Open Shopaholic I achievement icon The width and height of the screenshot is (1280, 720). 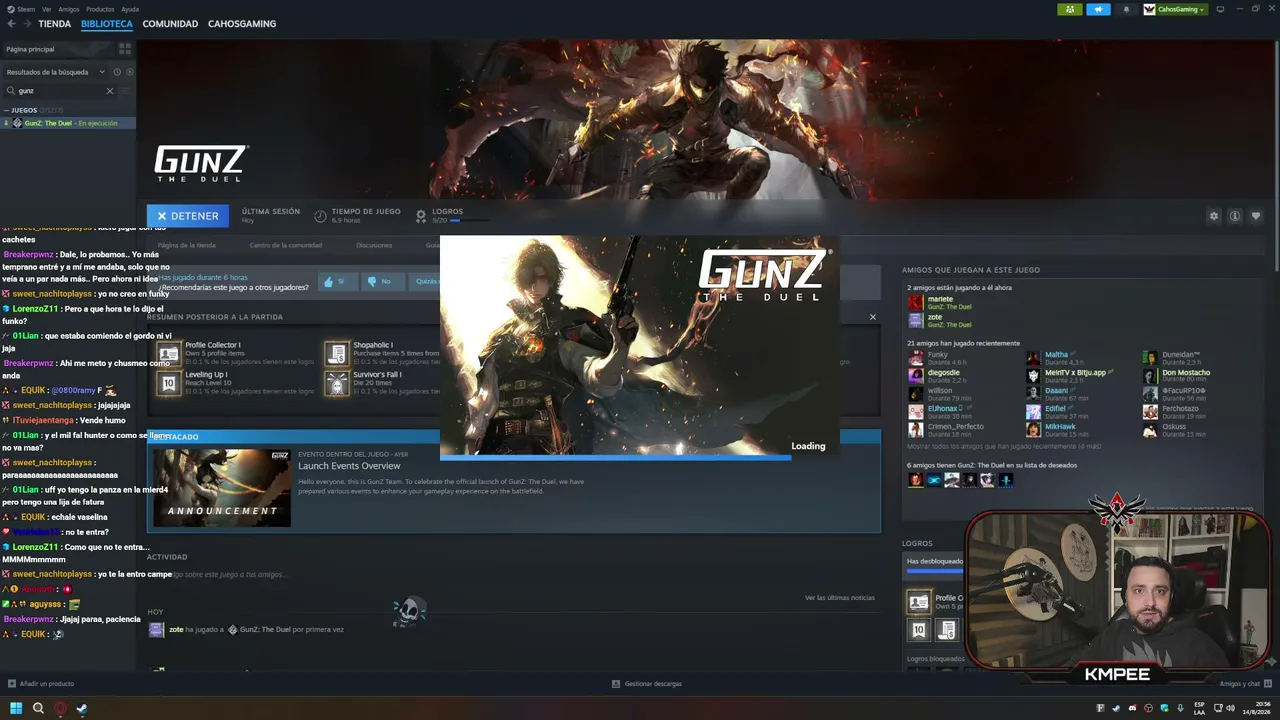337,353
